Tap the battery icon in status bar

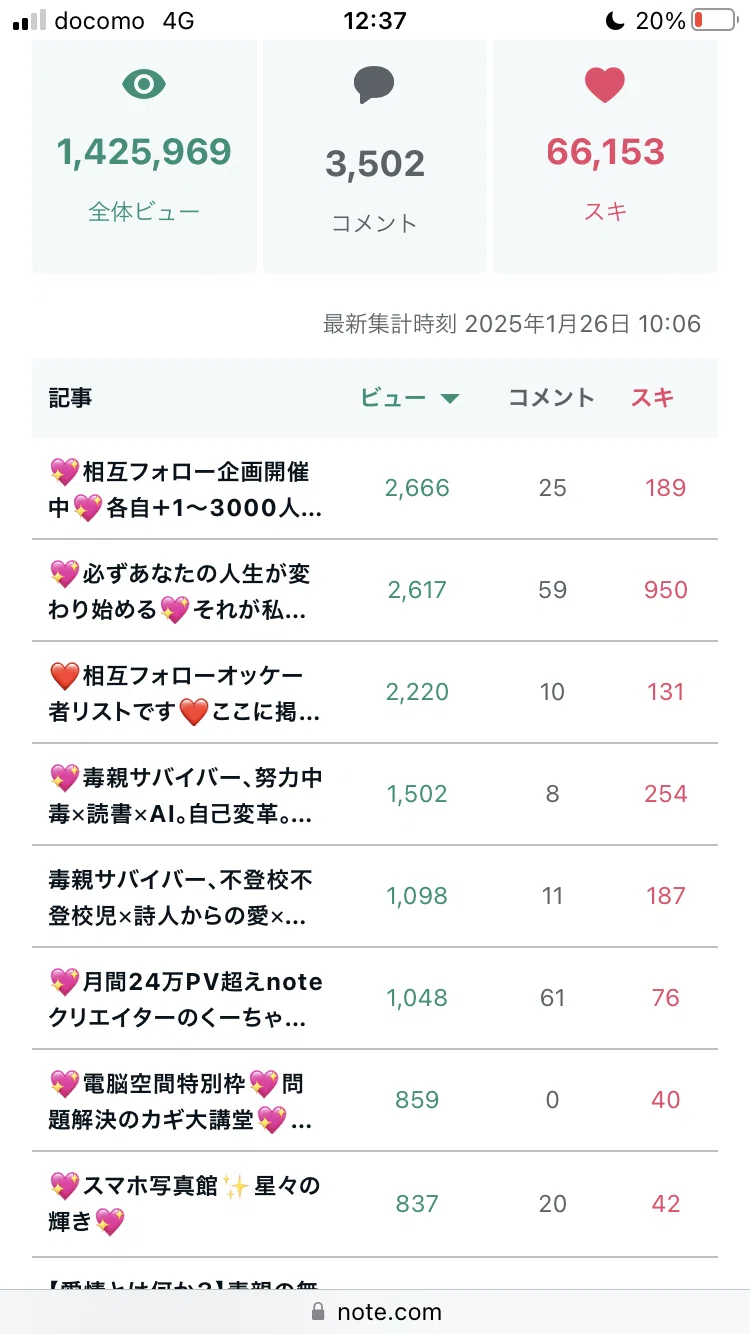coord(712,20)
